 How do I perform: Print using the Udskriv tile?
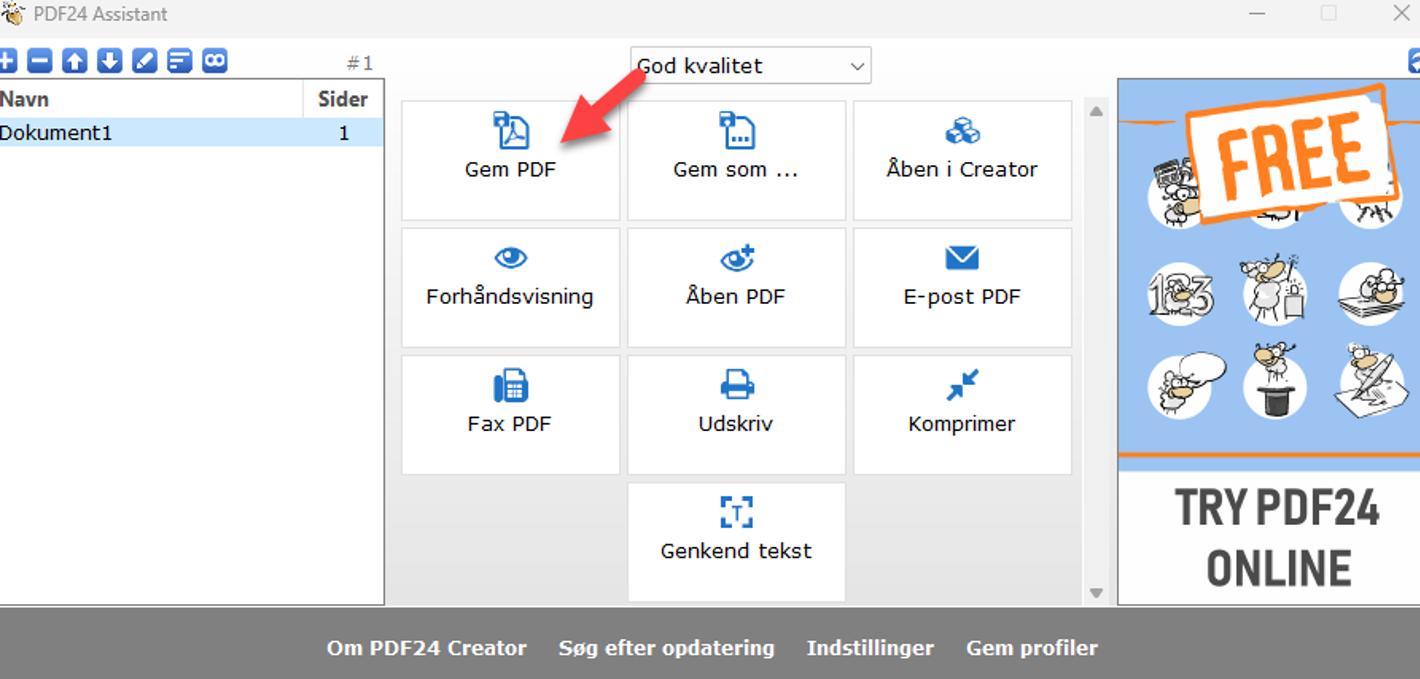pos(736,415)
